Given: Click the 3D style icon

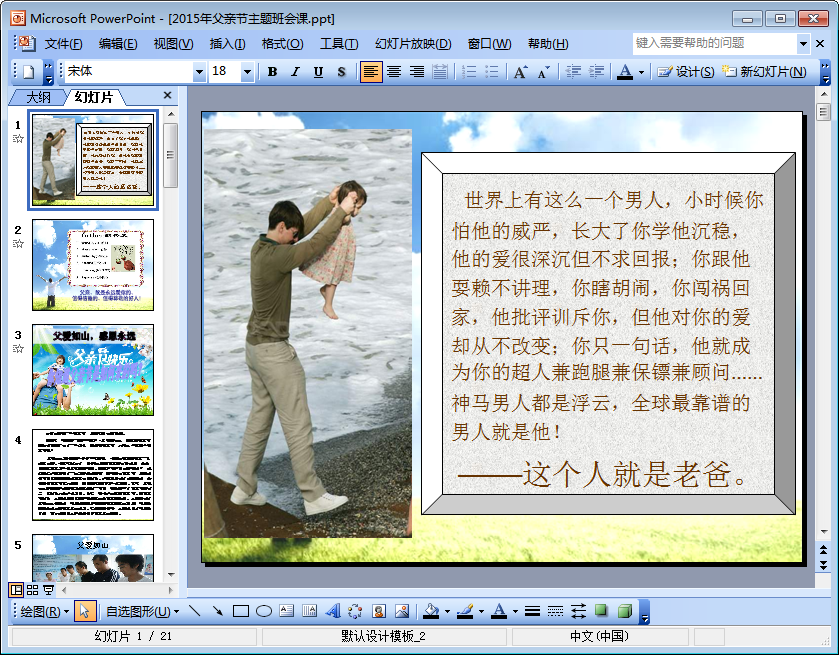Looking at the screenshot, I should pos(625,611).
